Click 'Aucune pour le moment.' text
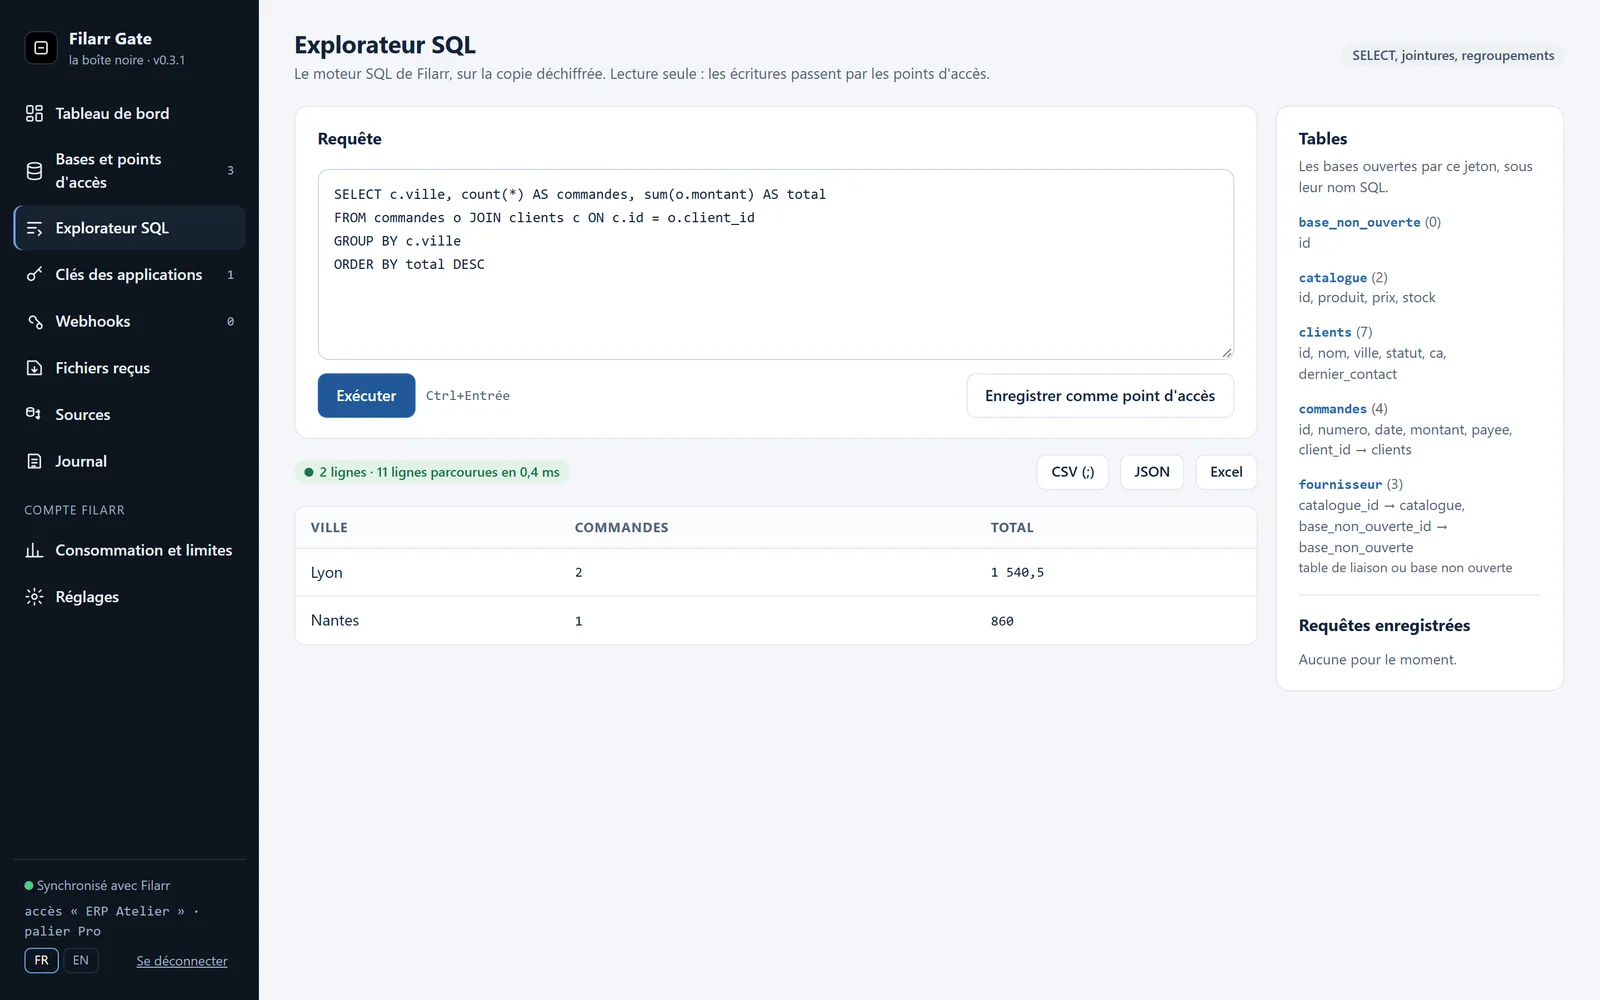The image size is (1600, 1000). pyautogui.click(x=1377, y=660)
